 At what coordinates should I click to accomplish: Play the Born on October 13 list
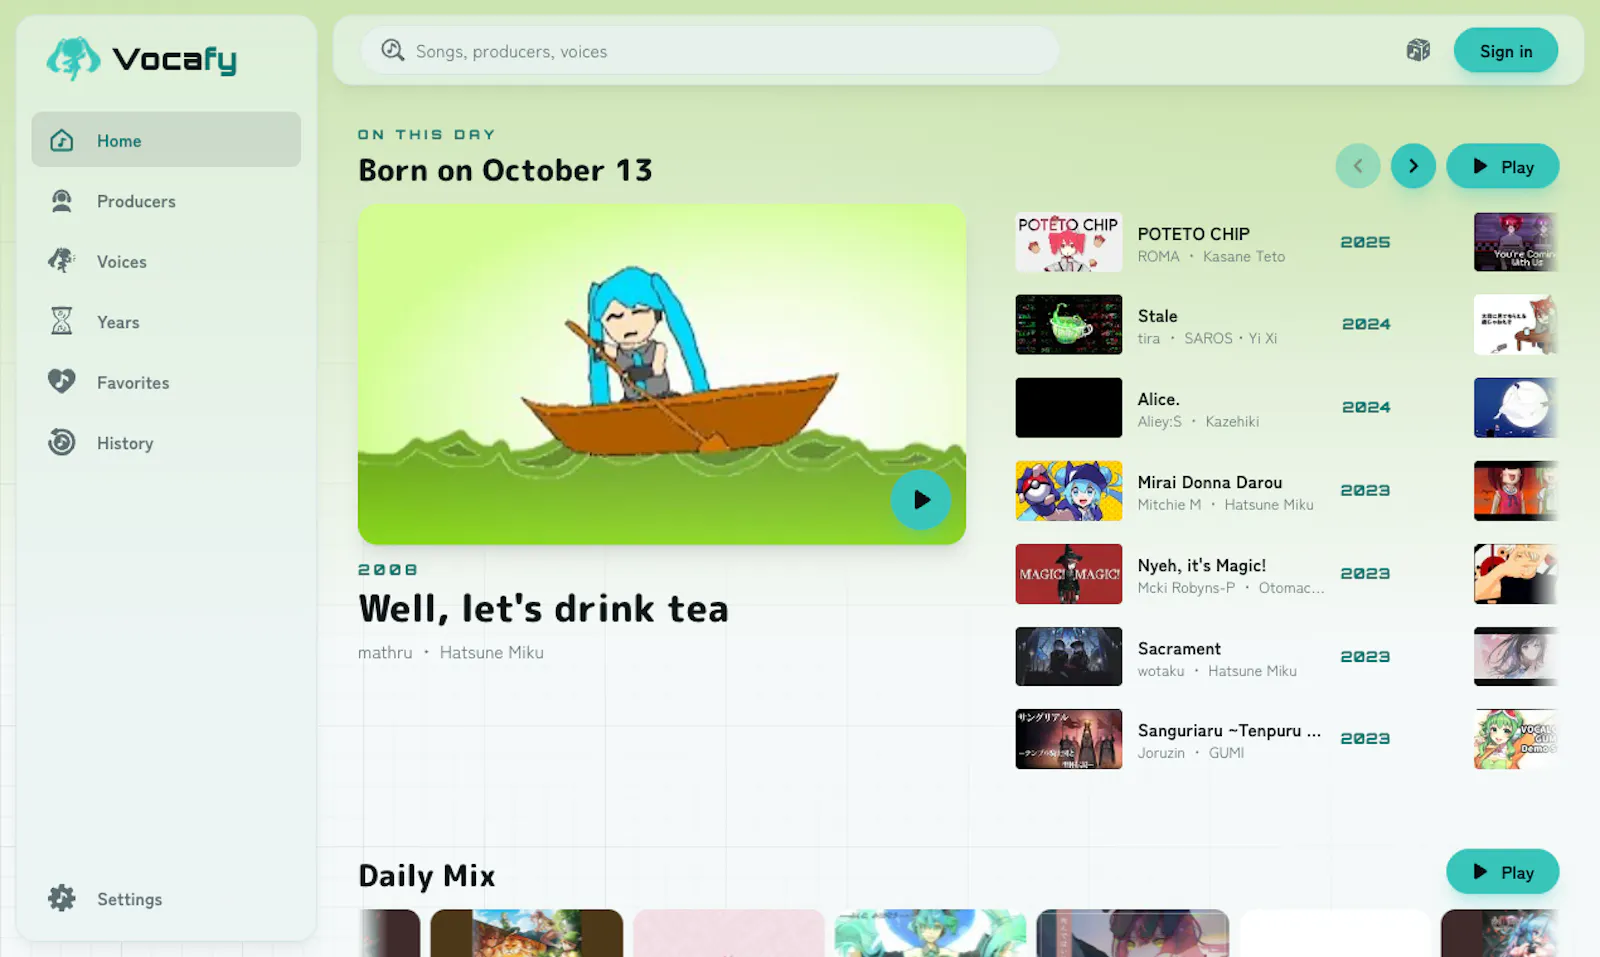pyautogui.click(x=1503, y=167)
